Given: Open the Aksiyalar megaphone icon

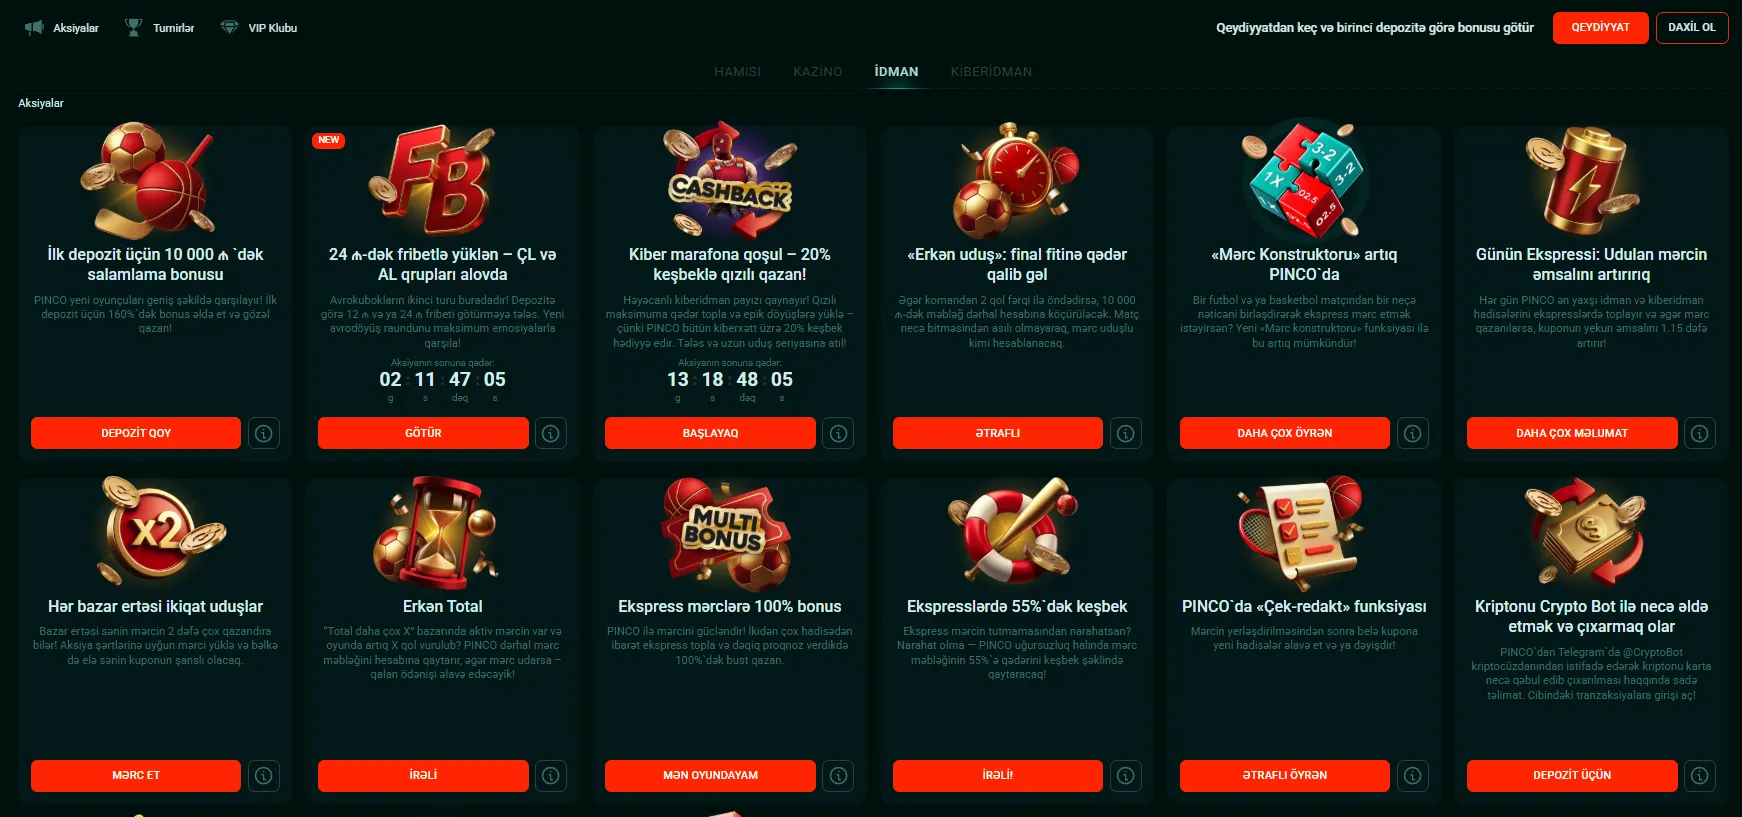Looking at the screenshot, I should tap(34, 28).
